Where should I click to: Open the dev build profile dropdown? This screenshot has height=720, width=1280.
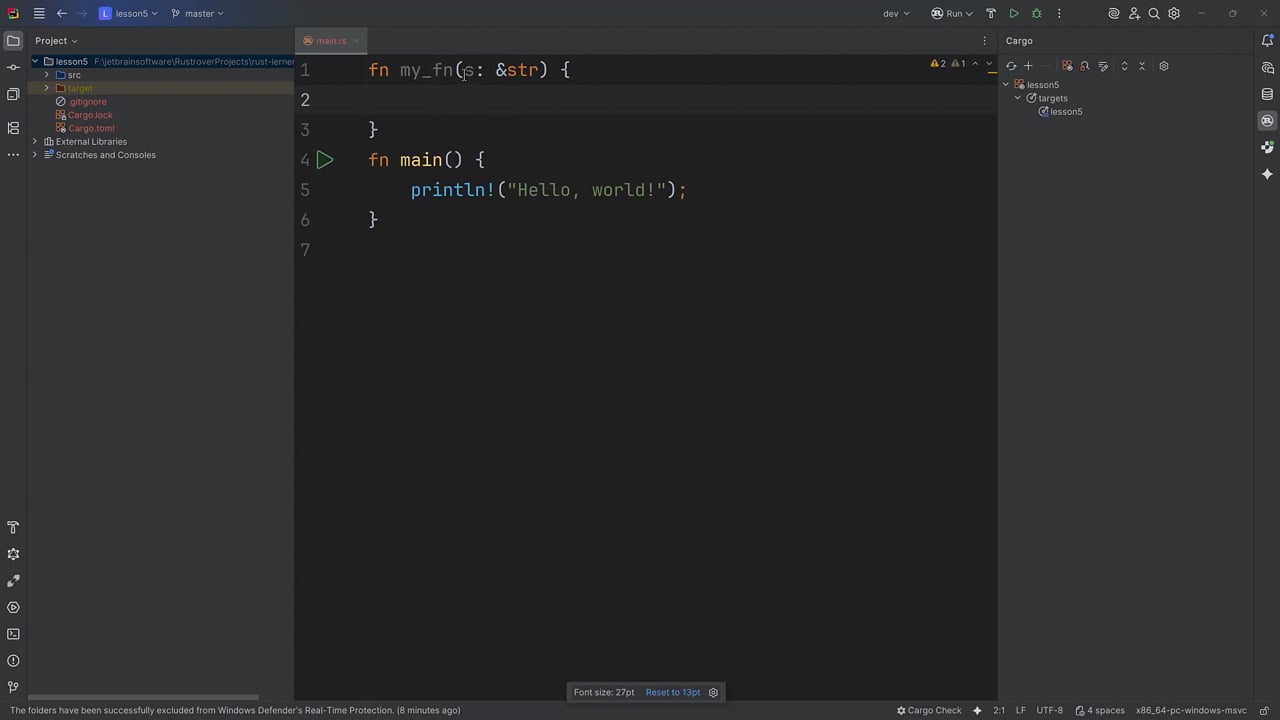[896, 13]
